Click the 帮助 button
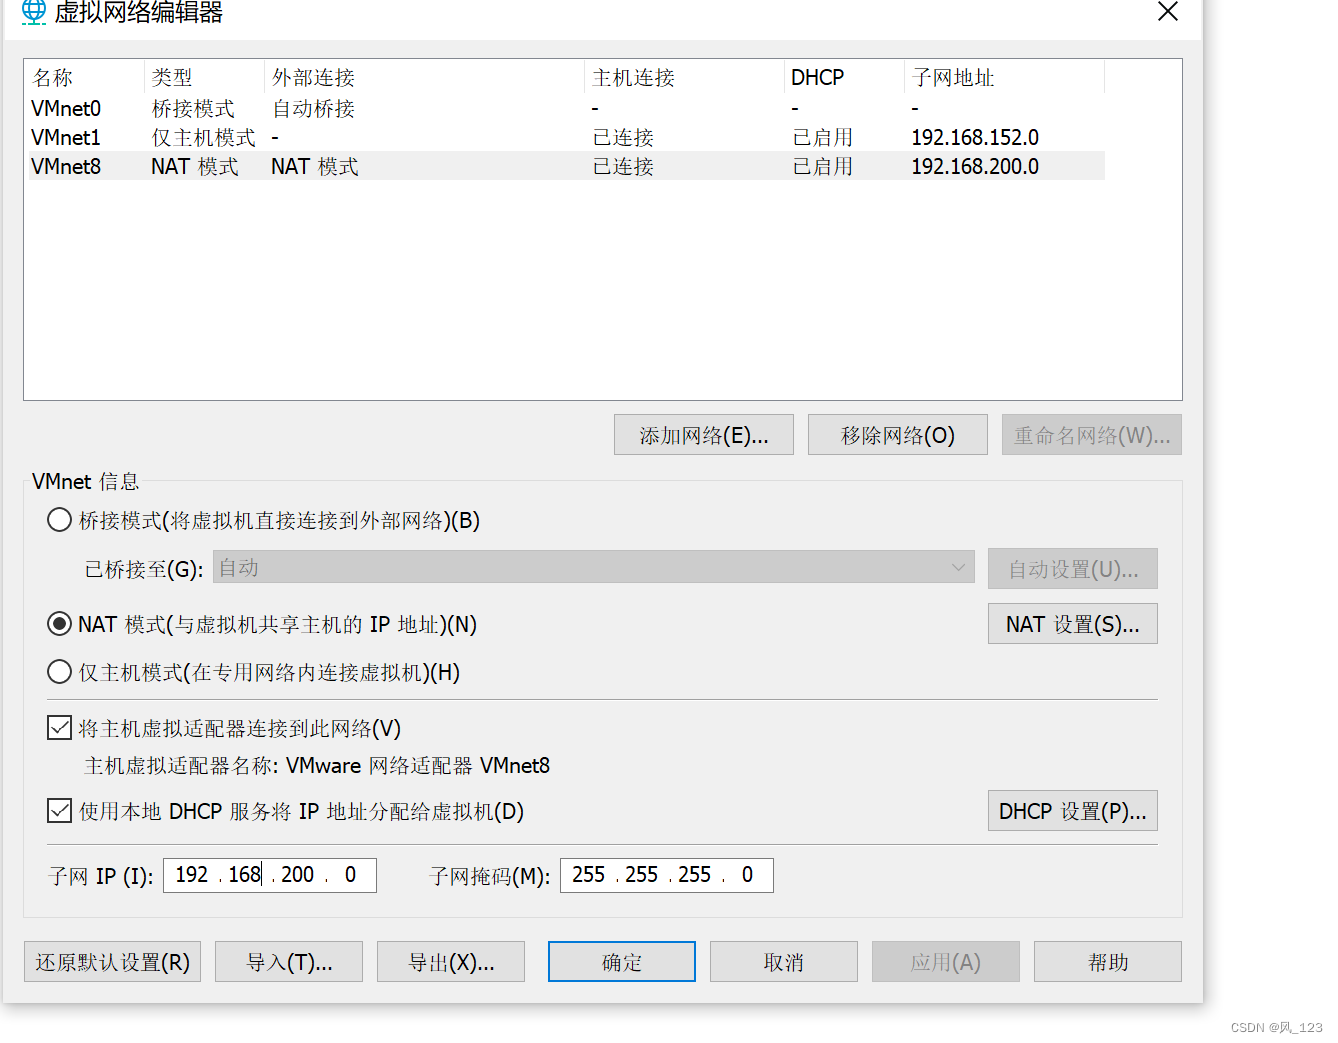Viewport: 1338px width, 1043px height. (x=1108, y=962)
